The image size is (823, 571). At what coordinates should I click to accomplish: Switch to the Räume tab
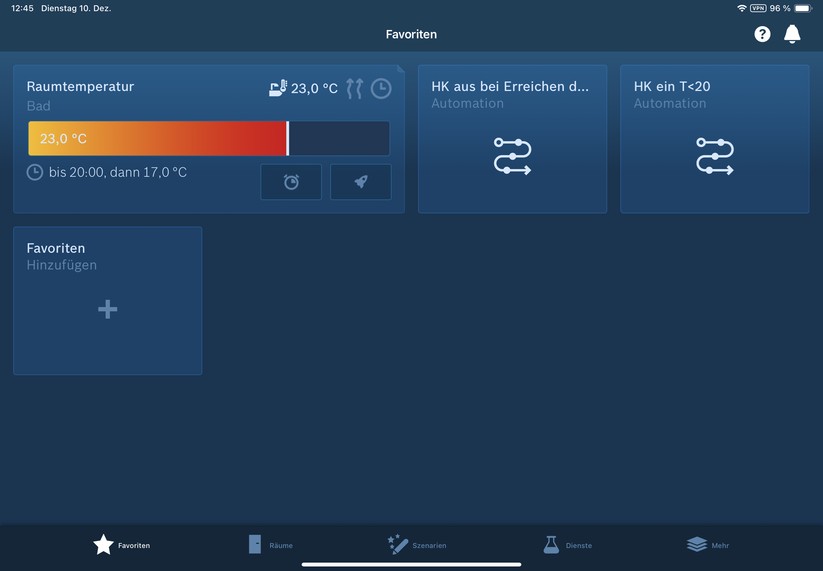(270, 545)
